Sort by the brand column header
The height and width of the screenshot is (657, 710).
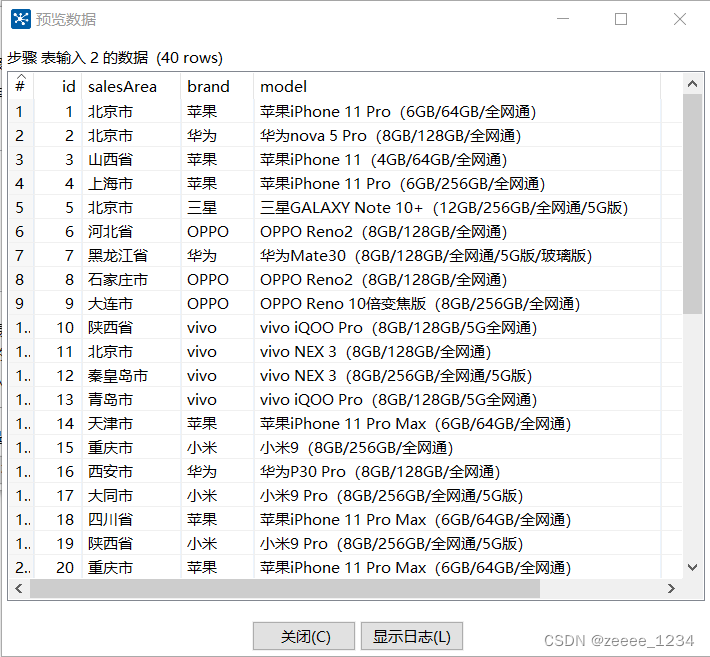[217, 86]
